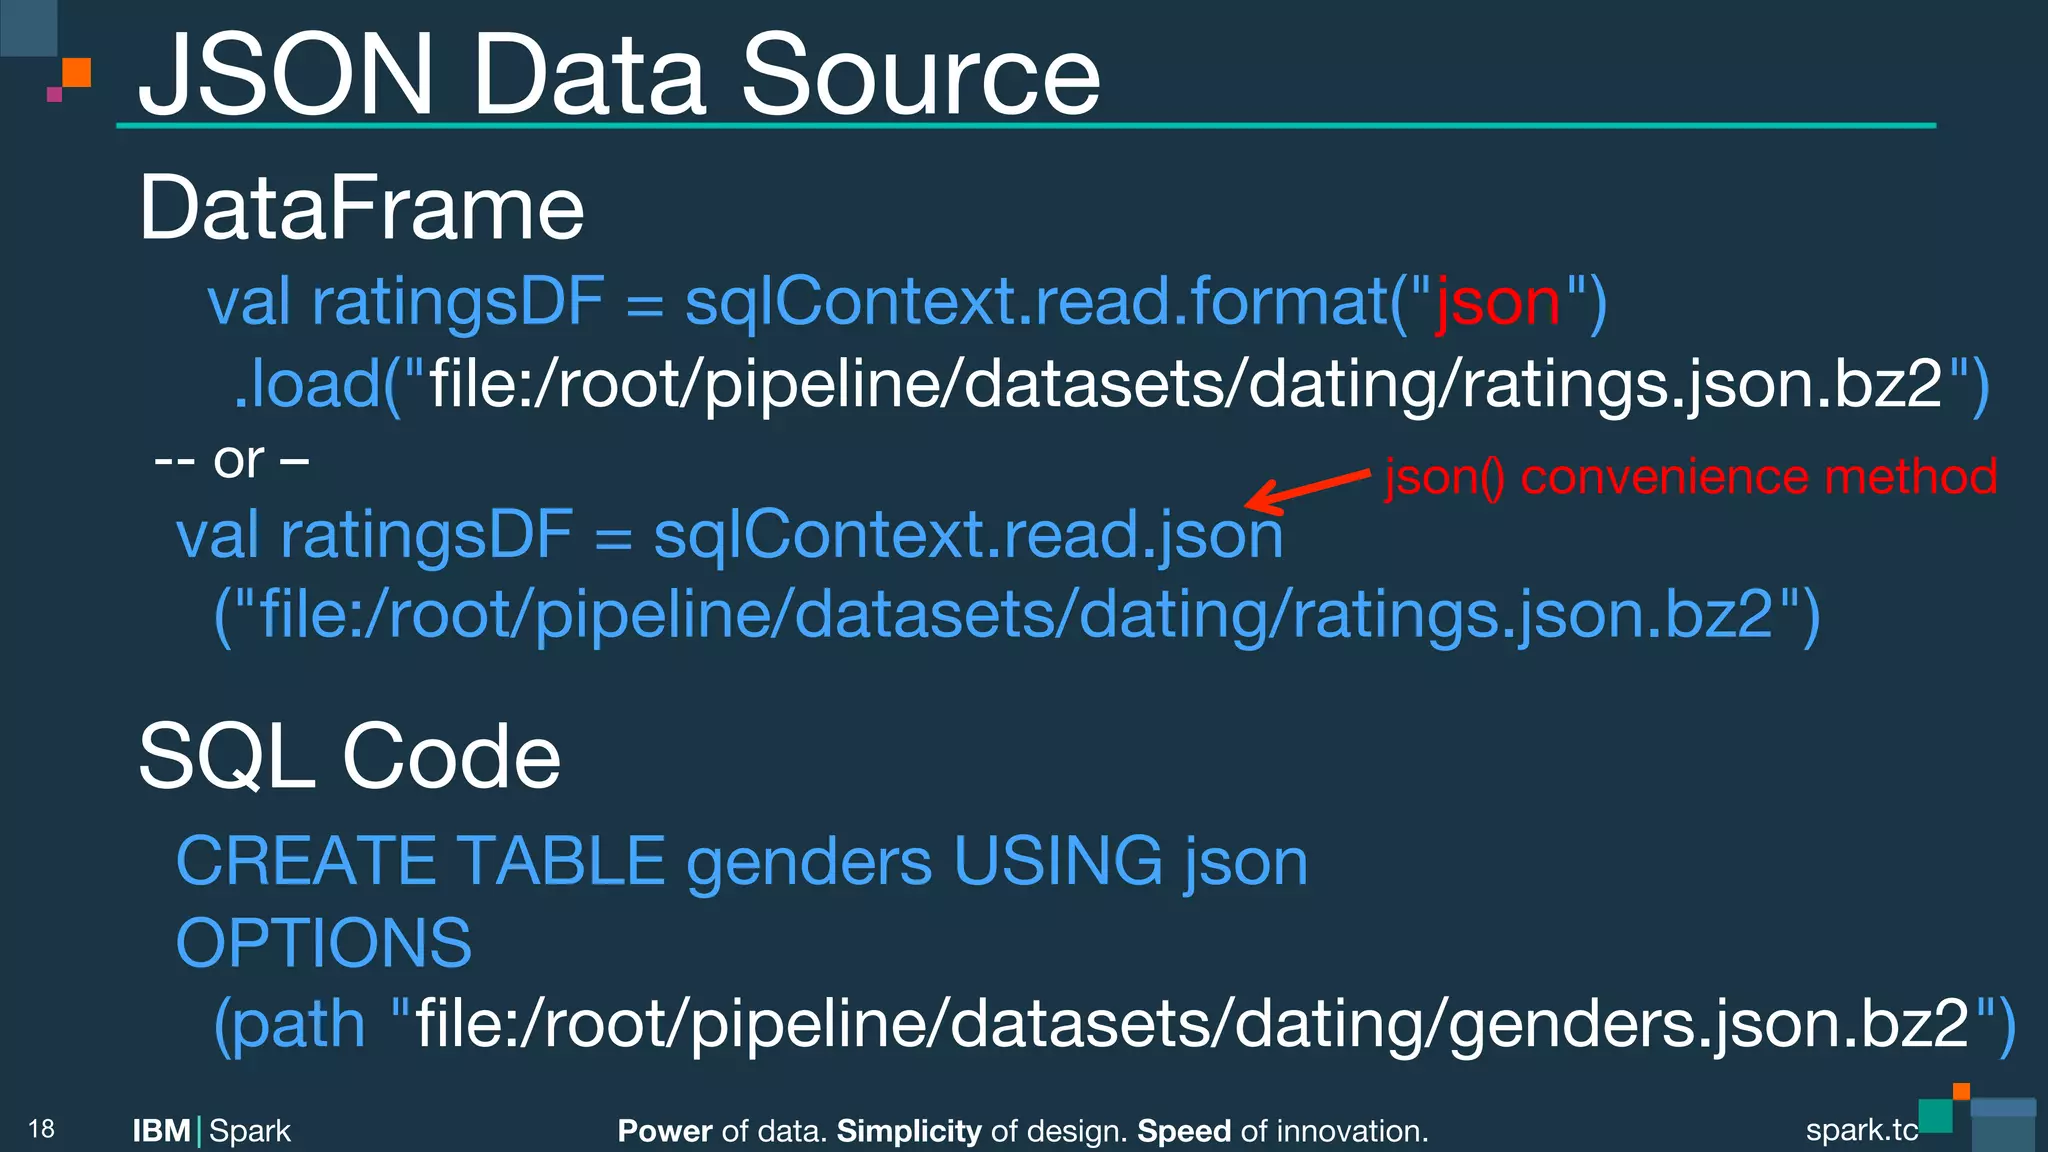
Task: Click the teal square in footer corner
Action: 1936,1116
